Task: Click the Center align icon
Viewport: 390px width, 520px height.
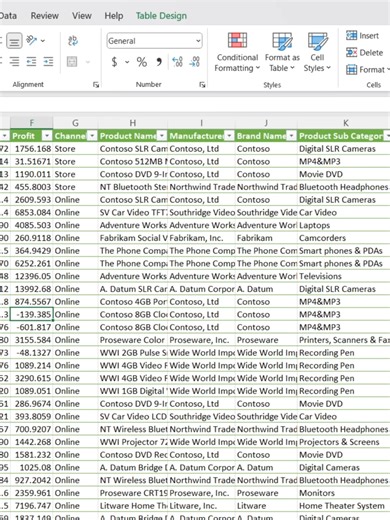Action: click(14, 62)
